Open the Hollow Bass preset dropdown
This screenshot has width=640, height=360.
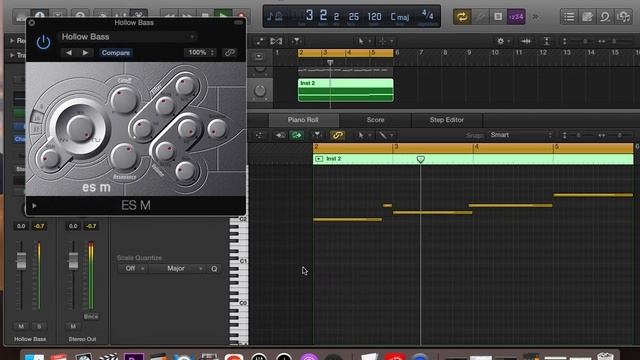pos(127,37)
